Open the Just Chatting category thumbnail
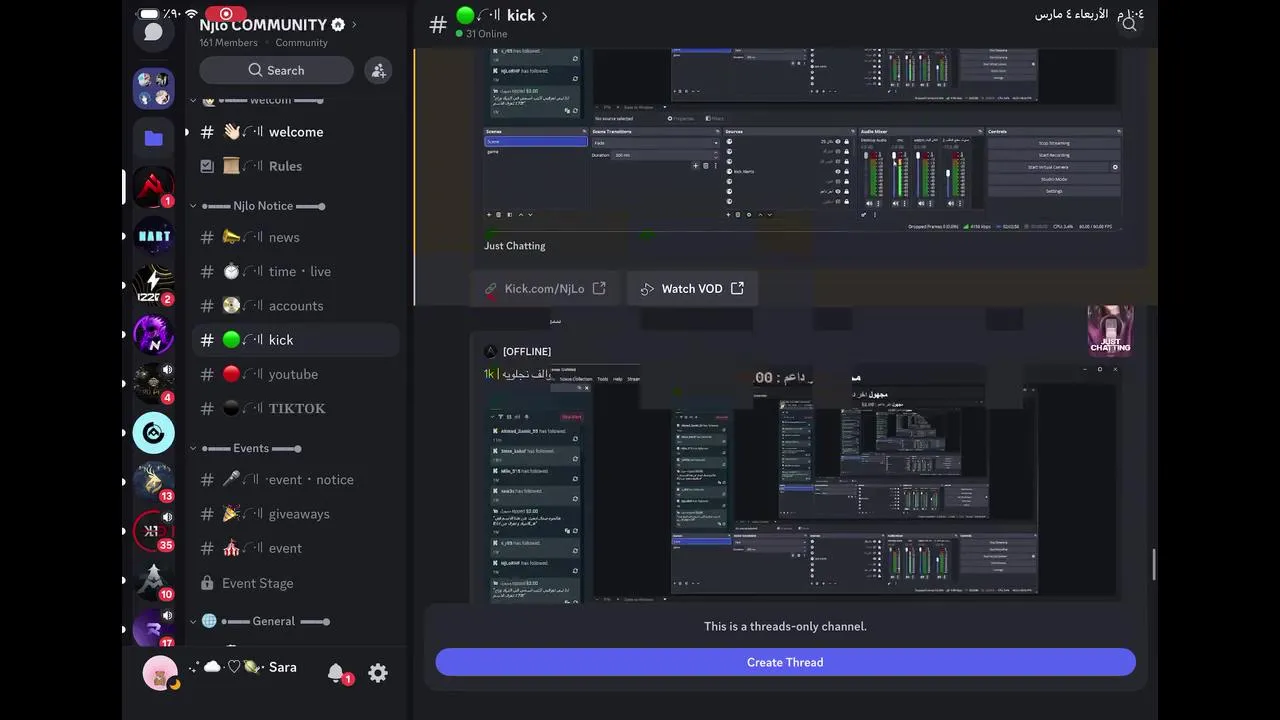The height and width of the screenshot is (720, 1280). coord(1110,331)
